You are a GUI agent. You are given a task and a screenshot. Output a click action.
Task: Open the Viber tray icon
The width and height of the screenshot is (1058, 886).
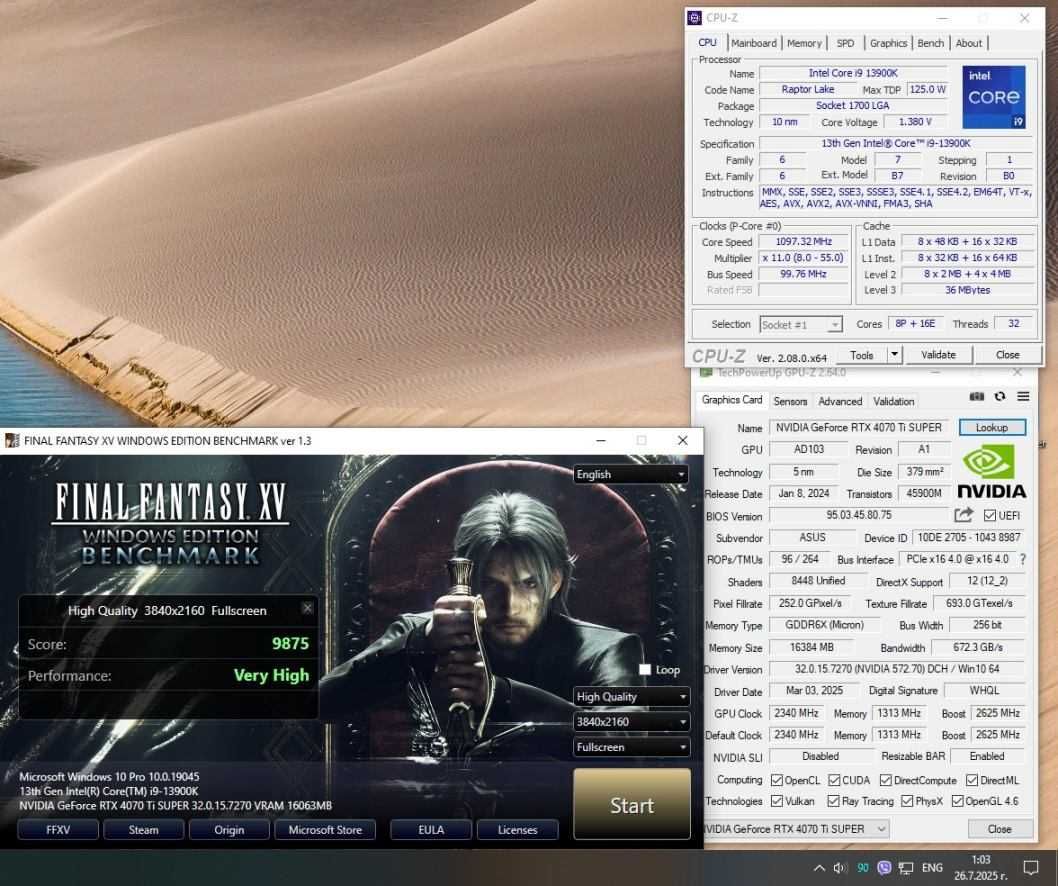click(x=884, y=867)
